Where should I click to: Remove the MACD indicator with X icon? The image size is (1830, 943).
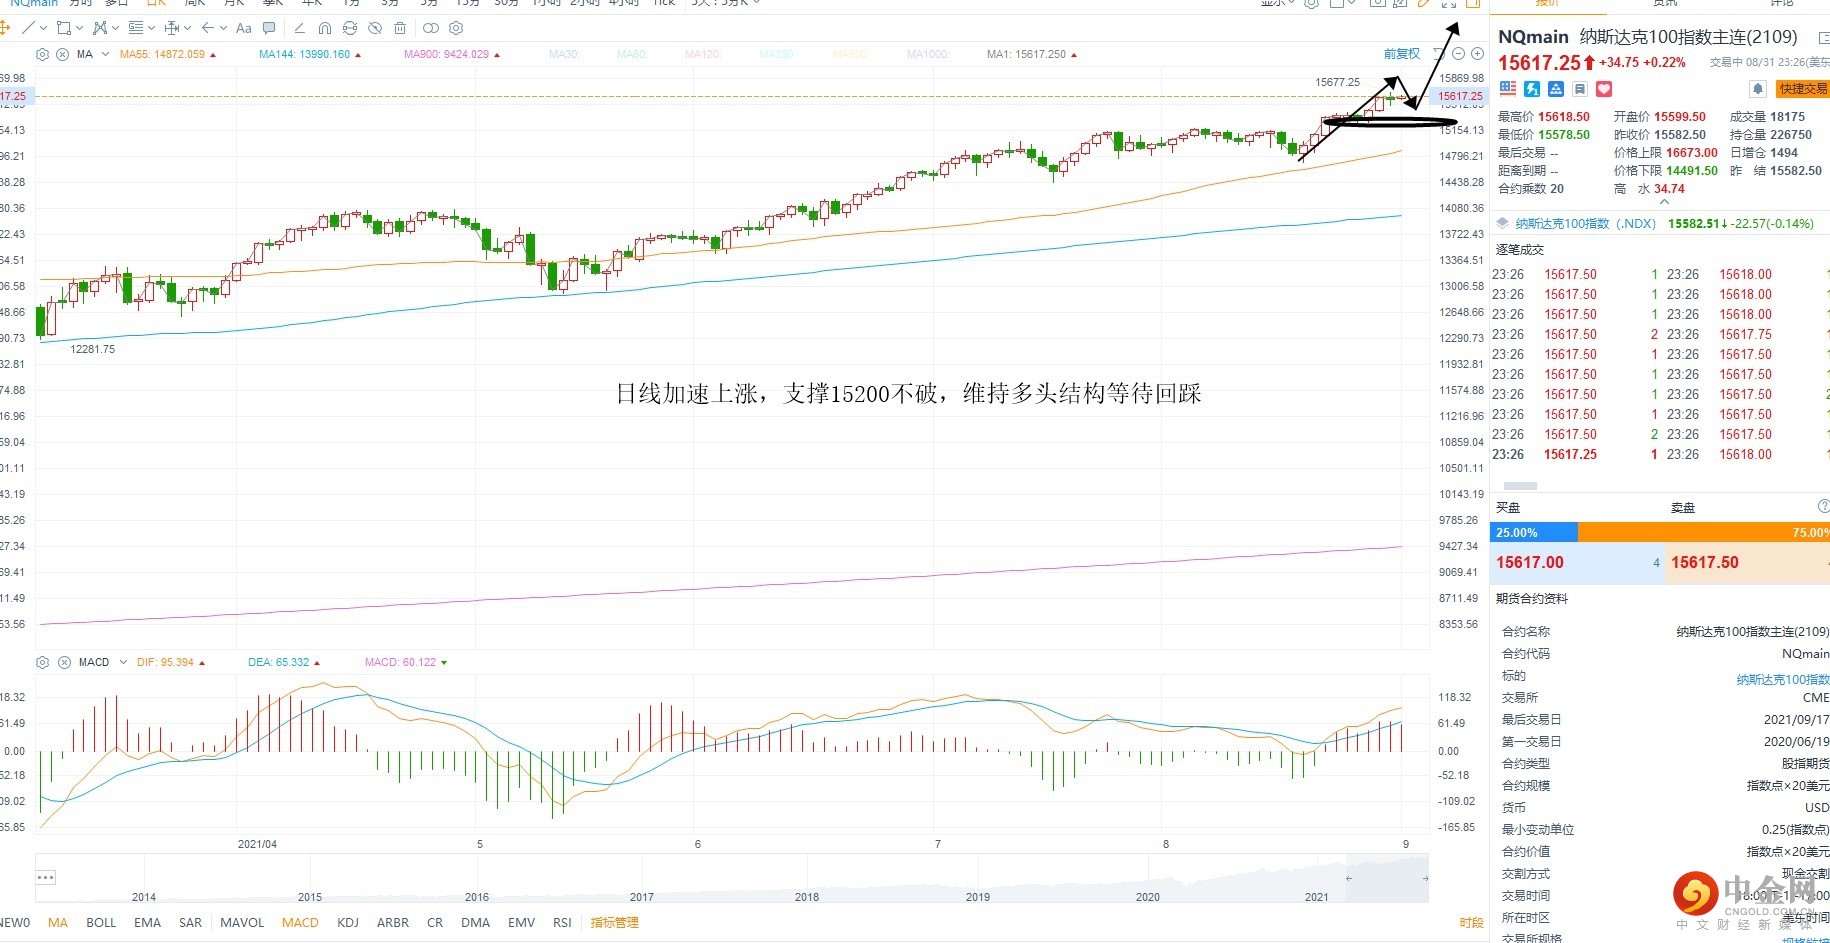(x=64, y=662)
